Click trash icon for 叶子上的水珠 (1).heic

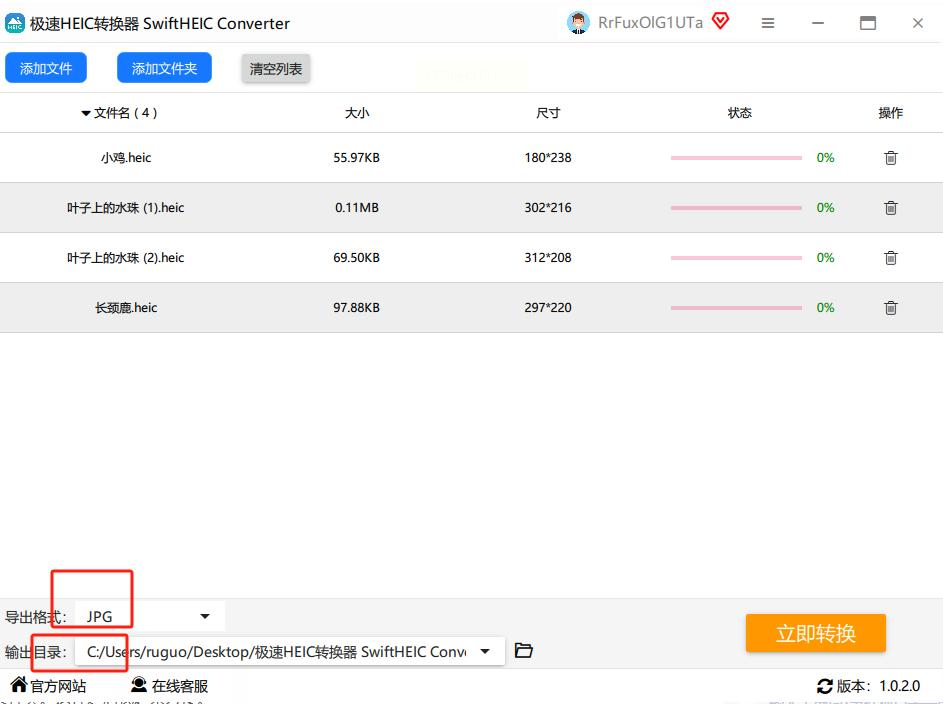coord(891,207)
